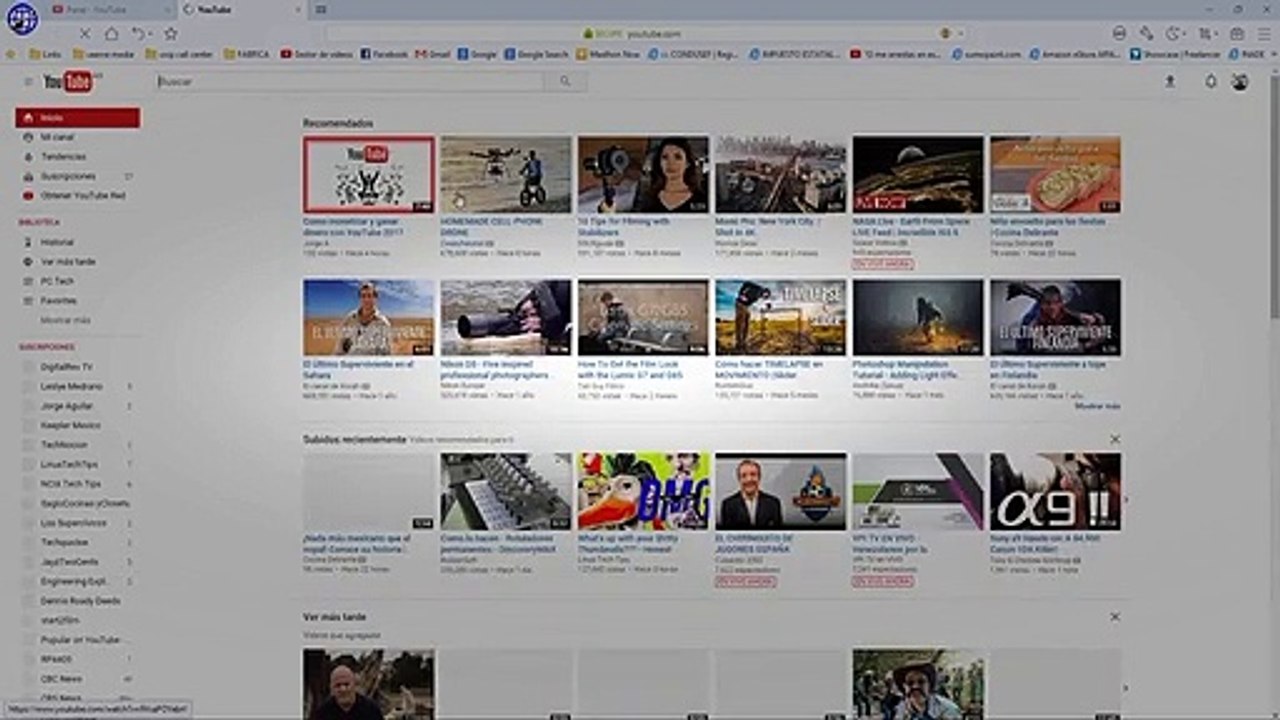
Task: Close the first YouTube browser tab
Action: [167, 9]
